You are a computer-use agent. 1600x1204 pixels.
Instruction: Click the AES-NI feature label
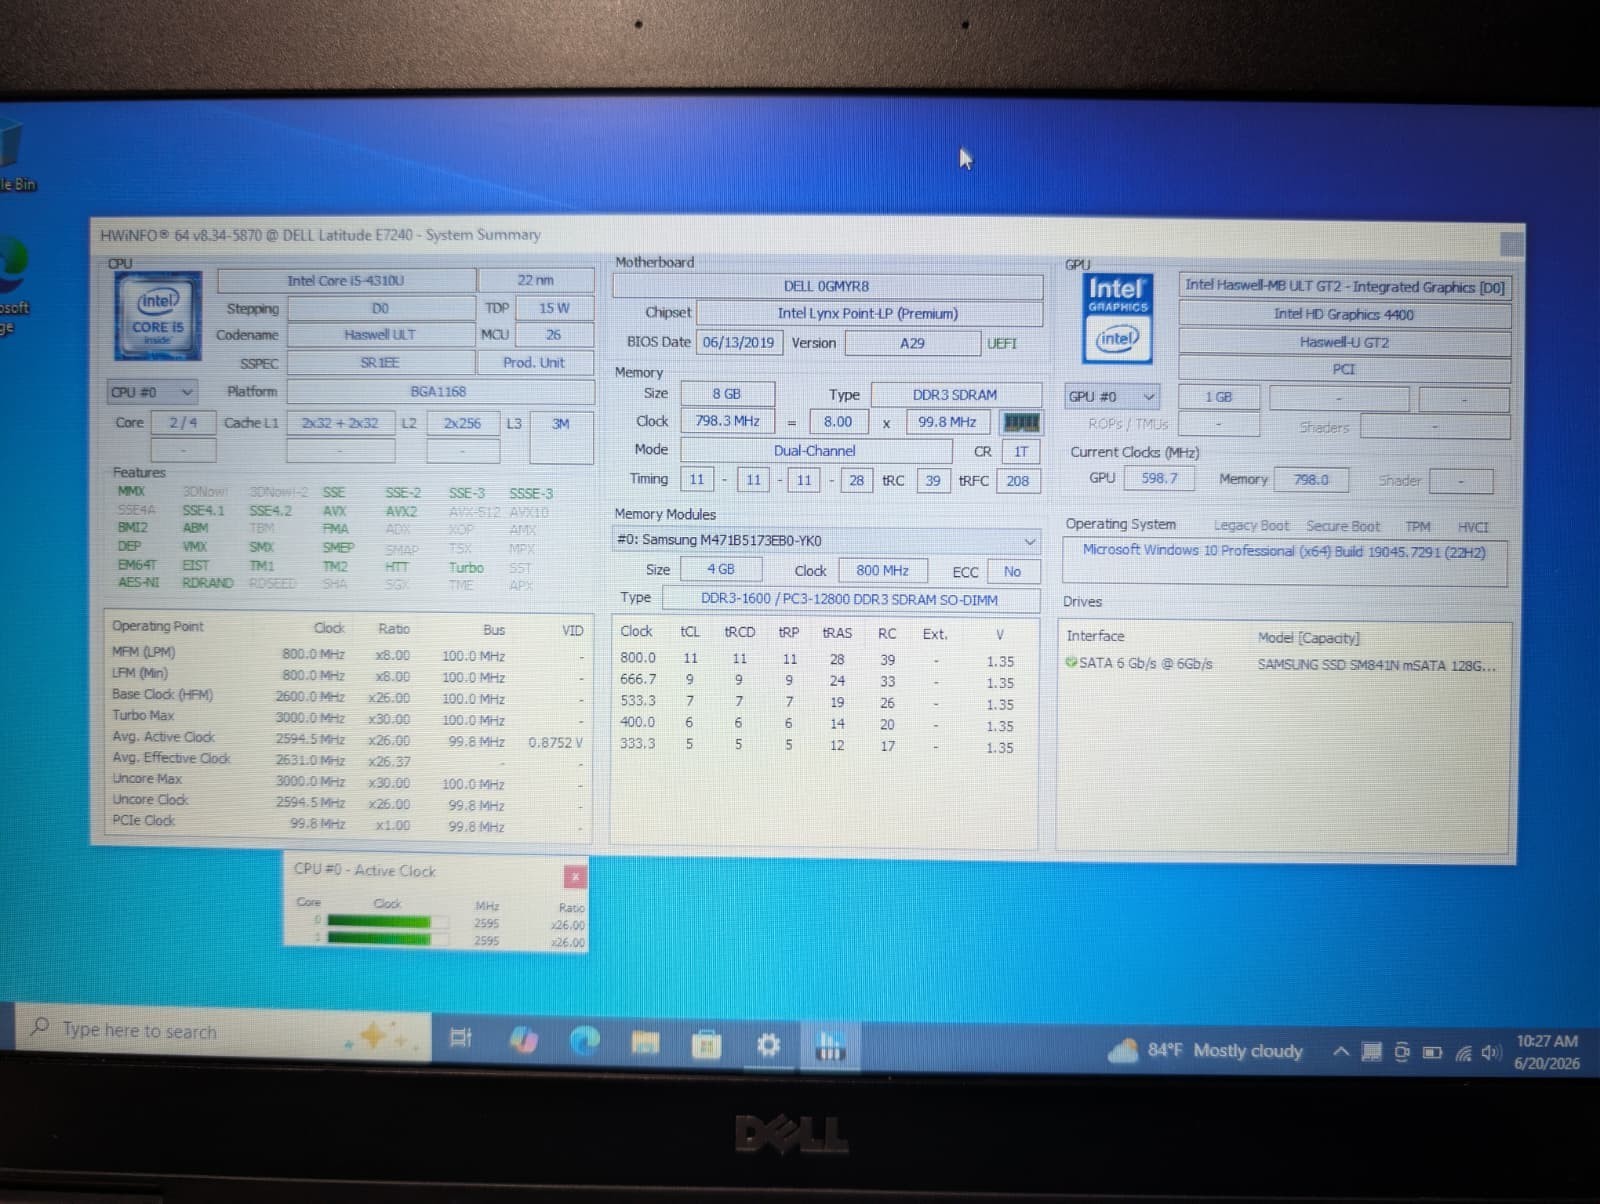tap(138, 582)
